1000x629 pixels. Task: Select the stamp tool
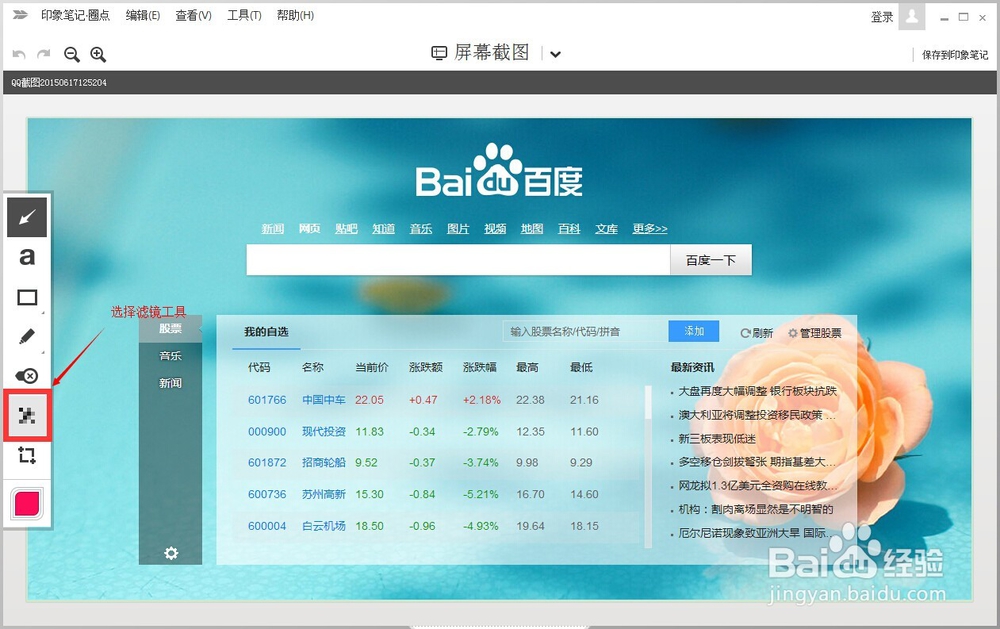coord(27,376)
